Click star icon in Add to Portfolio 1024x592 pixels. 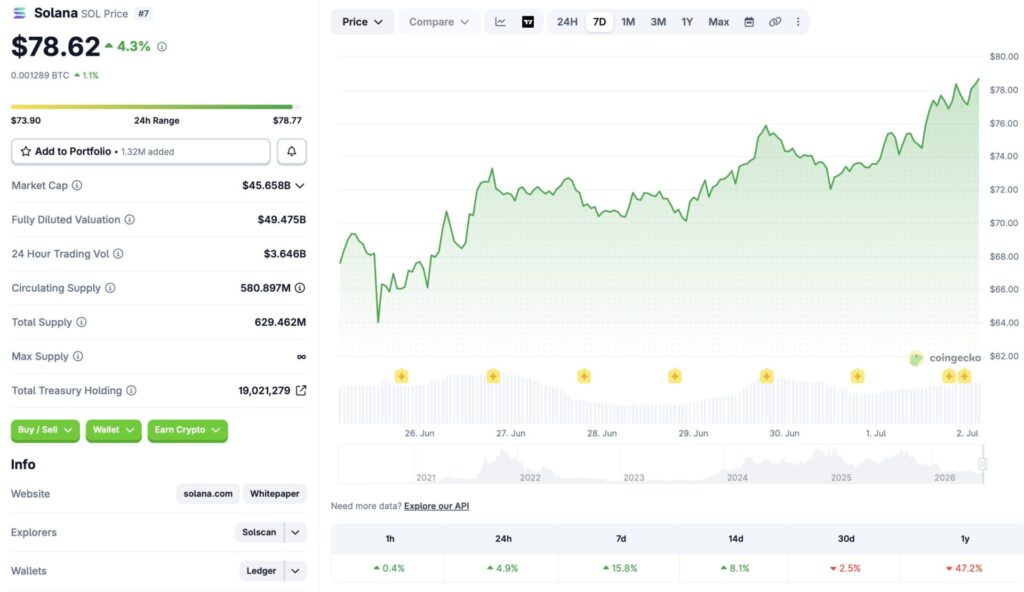click(25, 151)
